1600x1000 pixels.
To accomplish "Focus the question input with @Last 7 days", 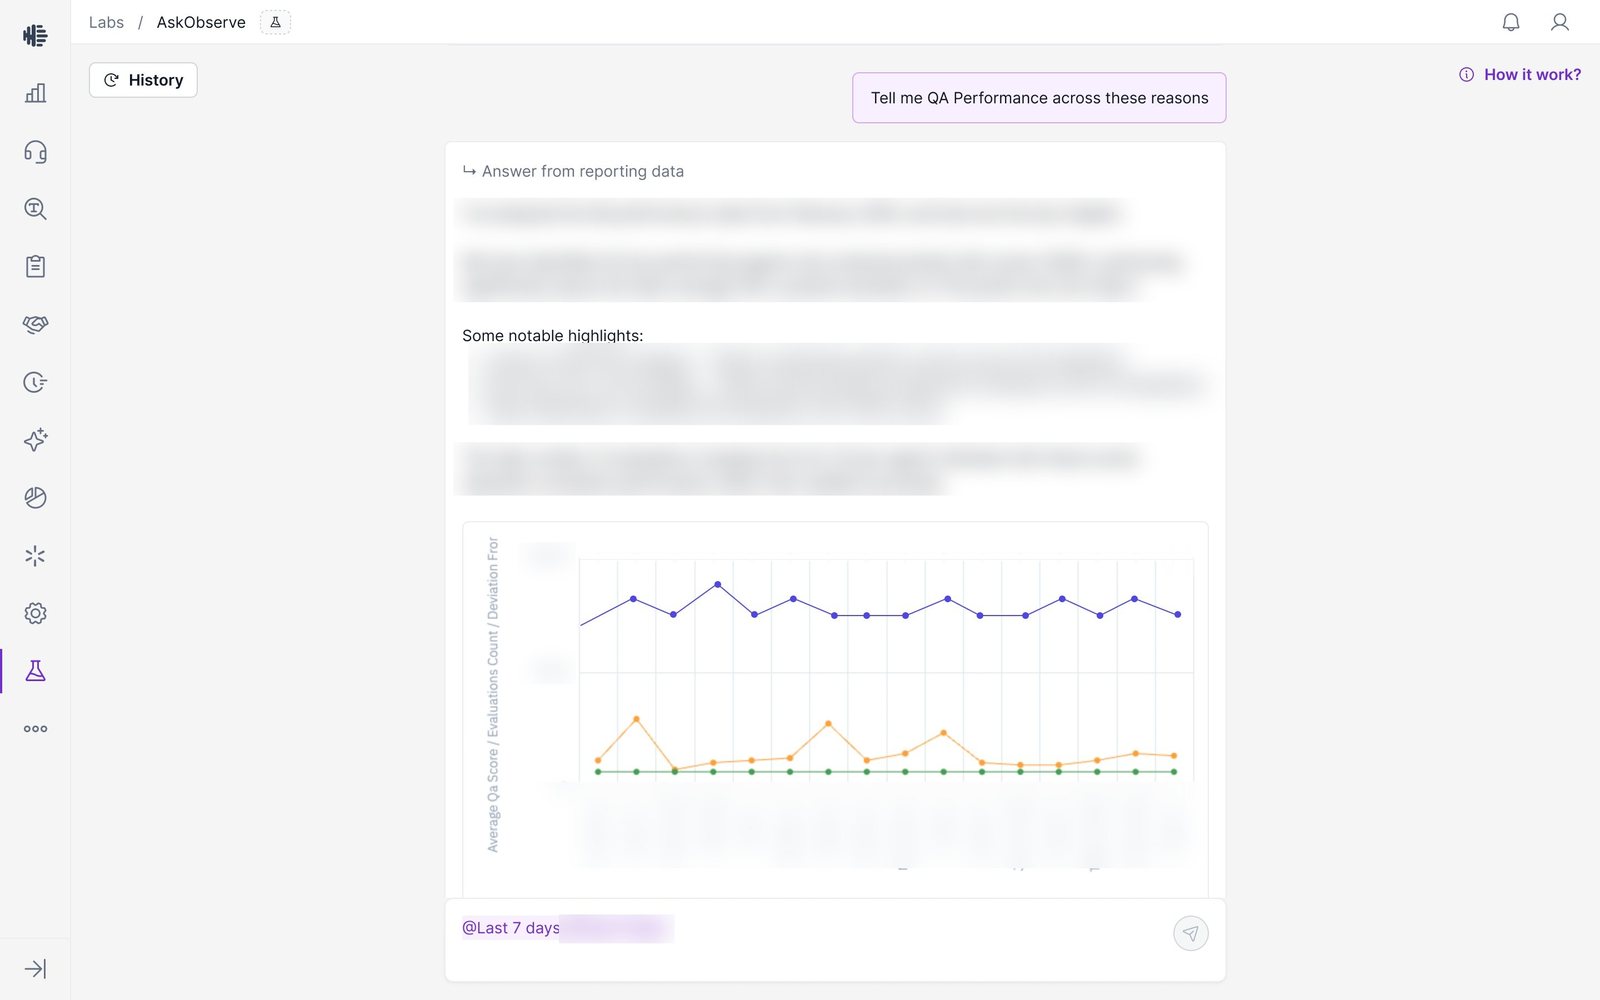I will [835, 939].
